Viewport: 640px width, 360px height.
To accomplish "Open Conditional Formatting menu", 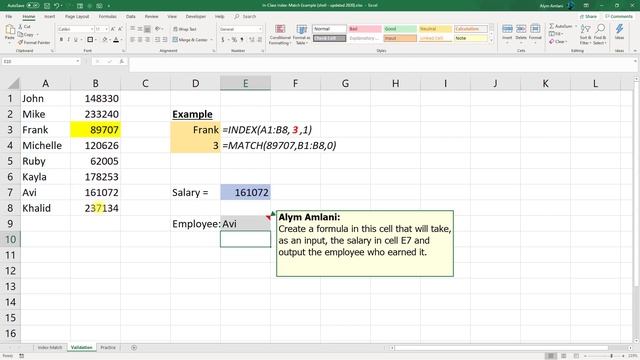I will (x=280, y=34).
